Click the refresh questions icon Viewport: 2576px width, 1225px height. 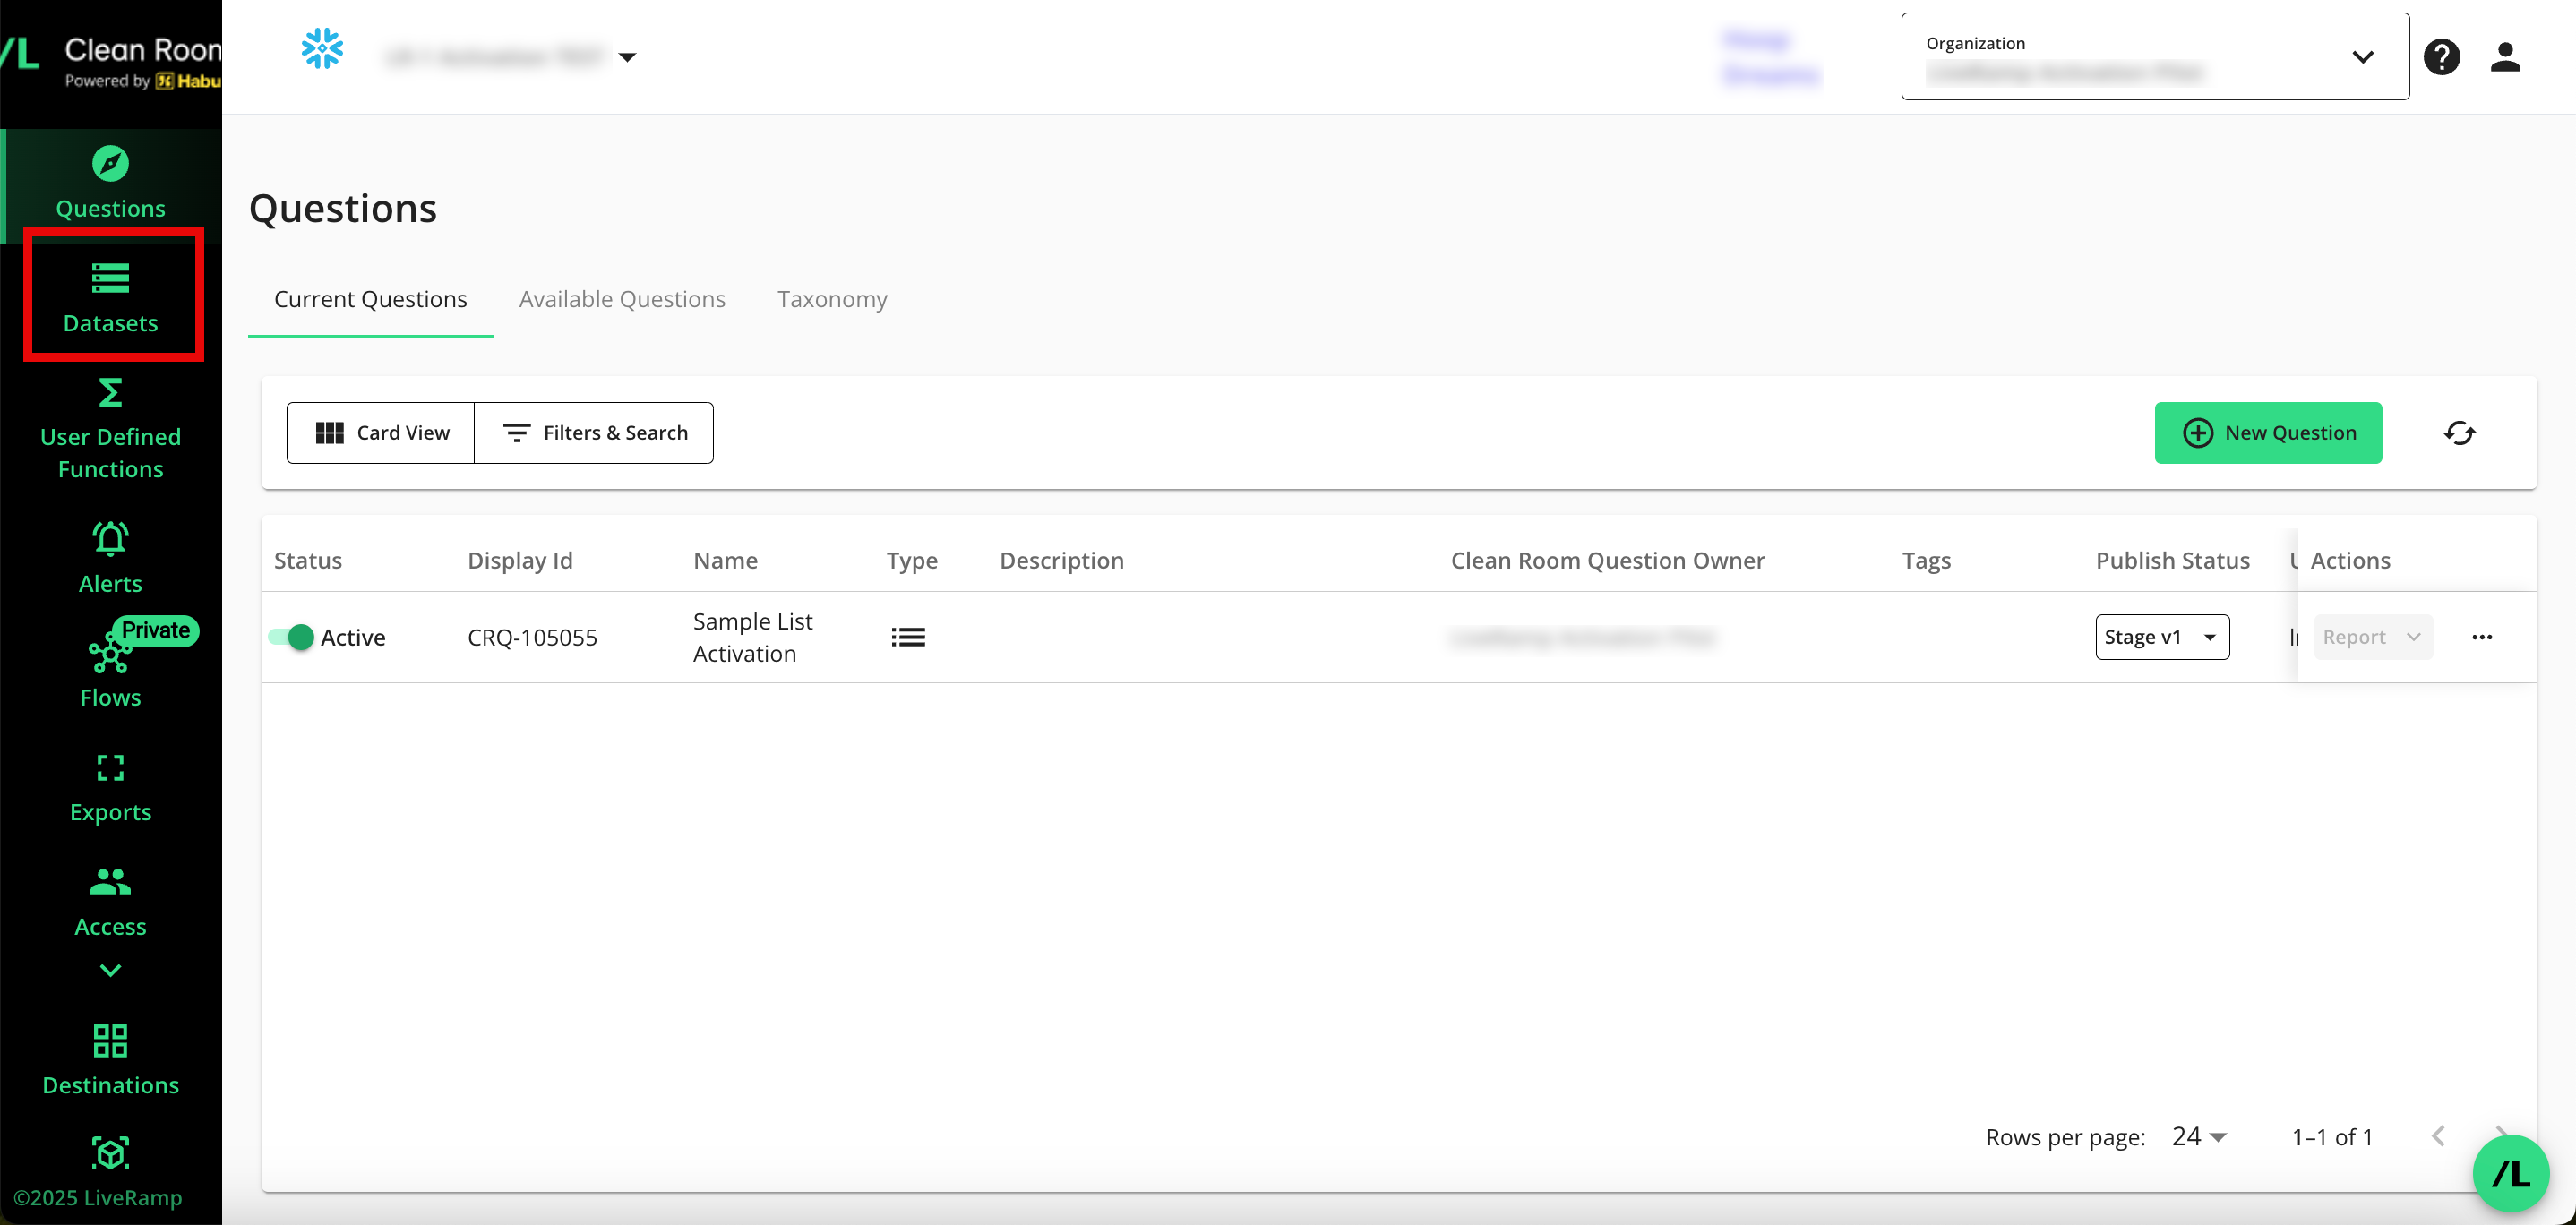click(x=2459, y=433)
